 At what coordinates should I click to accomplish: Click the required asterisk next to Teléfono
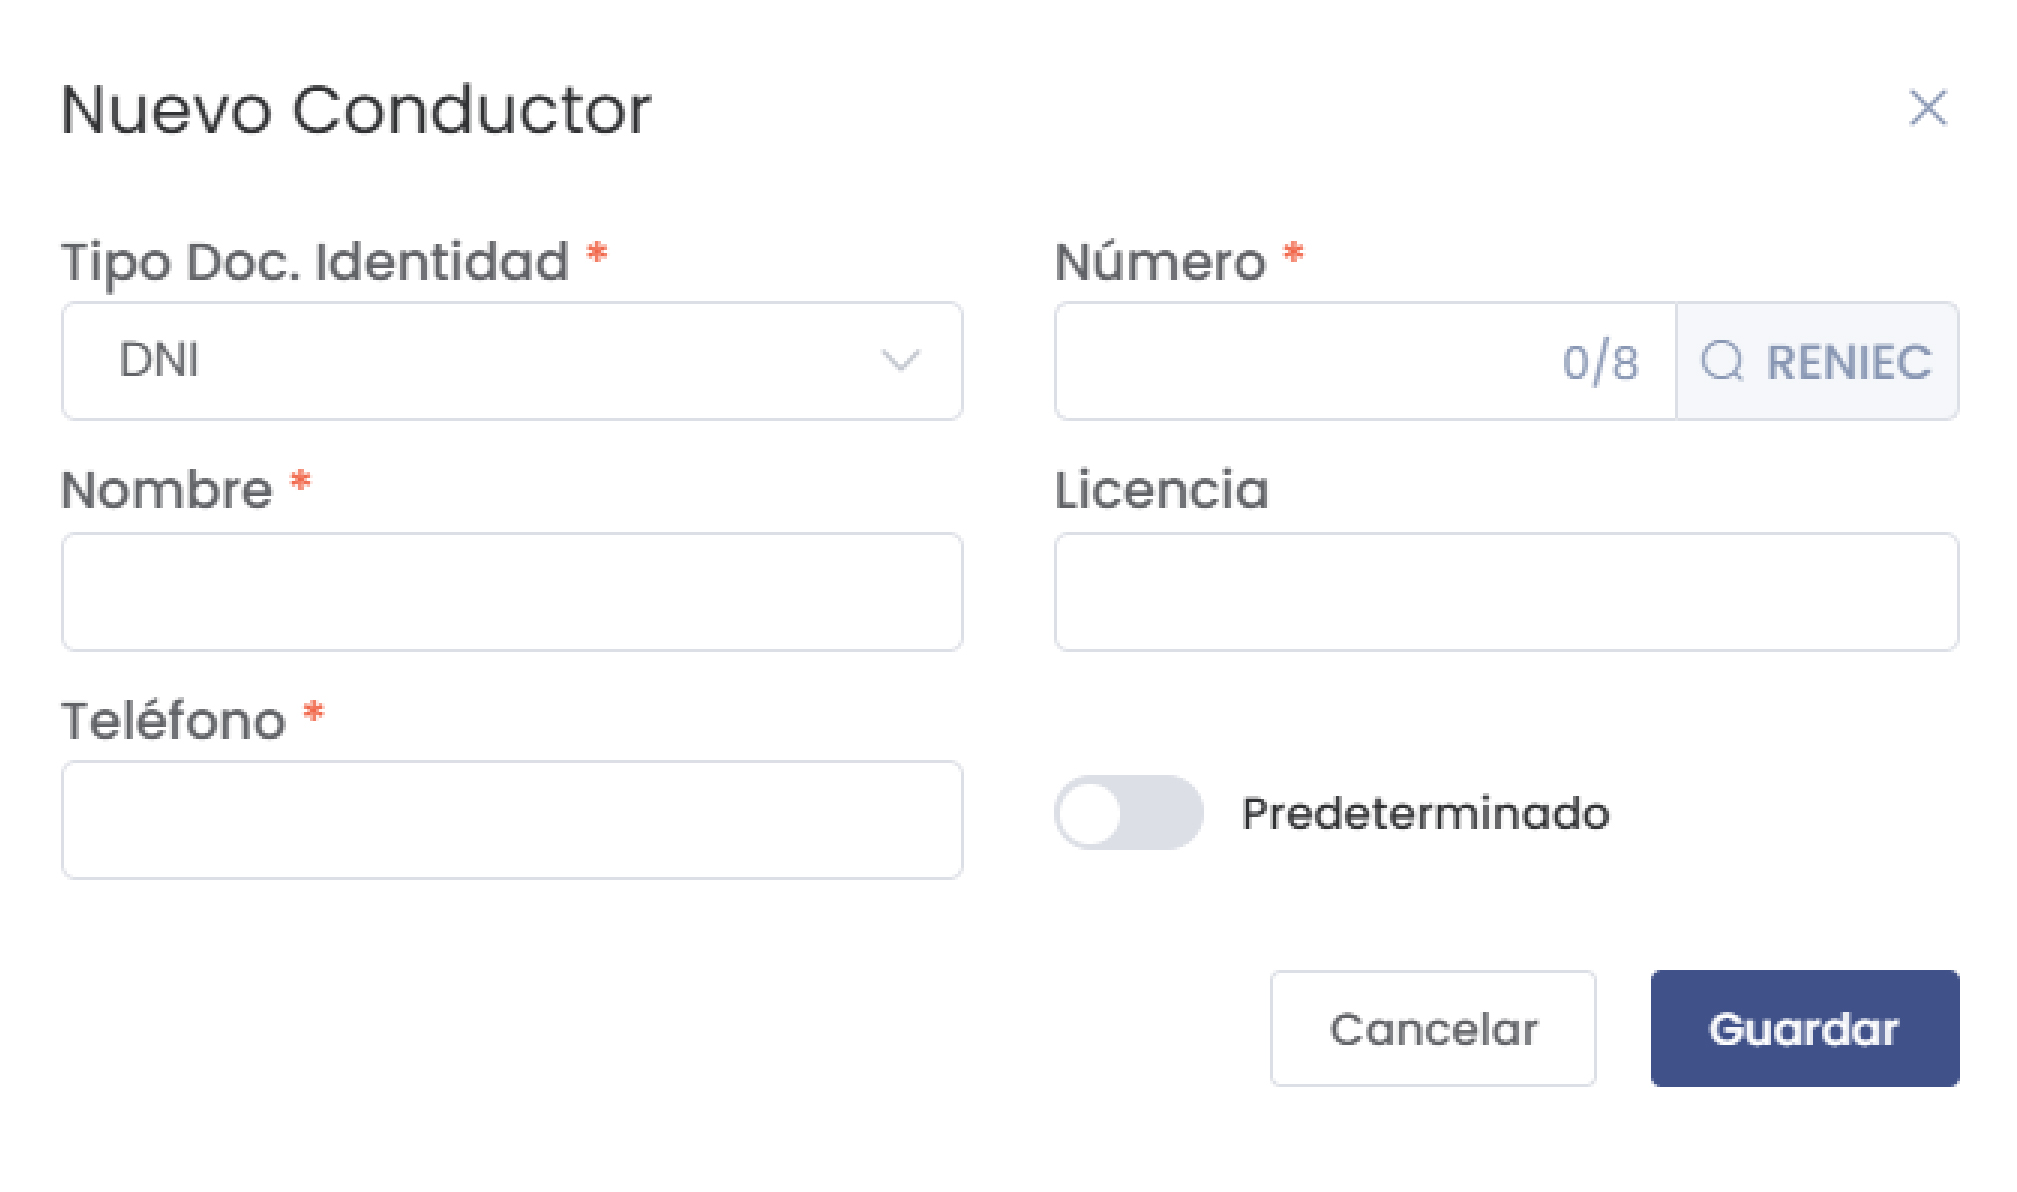(313, 715)
